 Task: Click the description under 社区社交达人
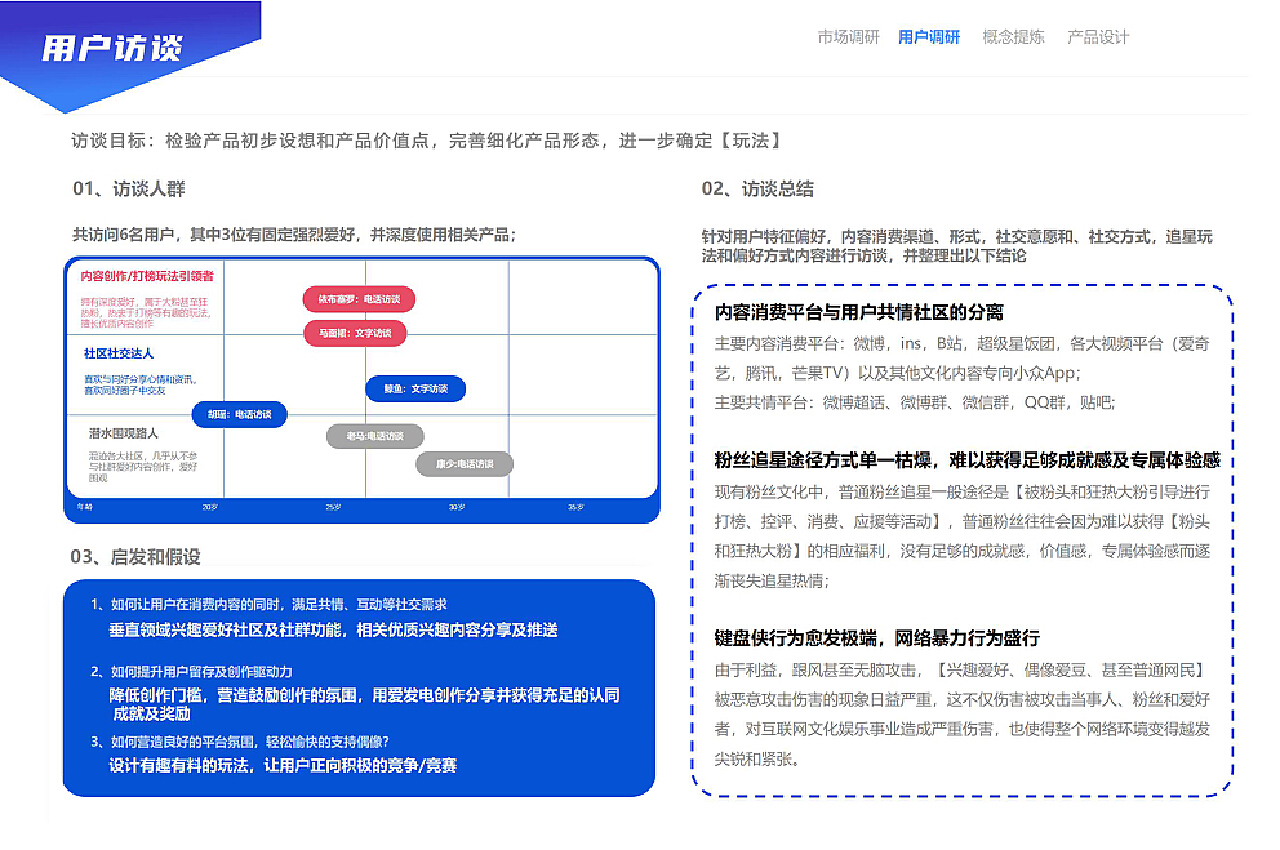pyautogui.click(x=140, y=385)
